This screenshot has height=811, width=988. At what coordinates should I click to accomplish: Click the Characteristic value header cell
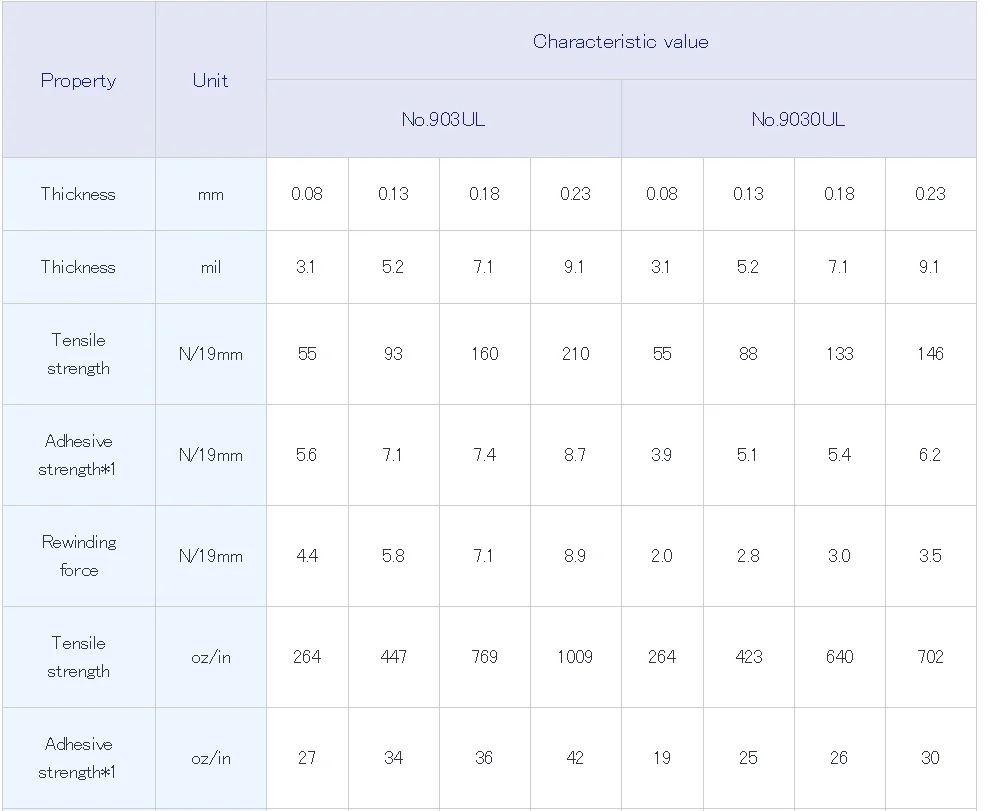point(620,42)
